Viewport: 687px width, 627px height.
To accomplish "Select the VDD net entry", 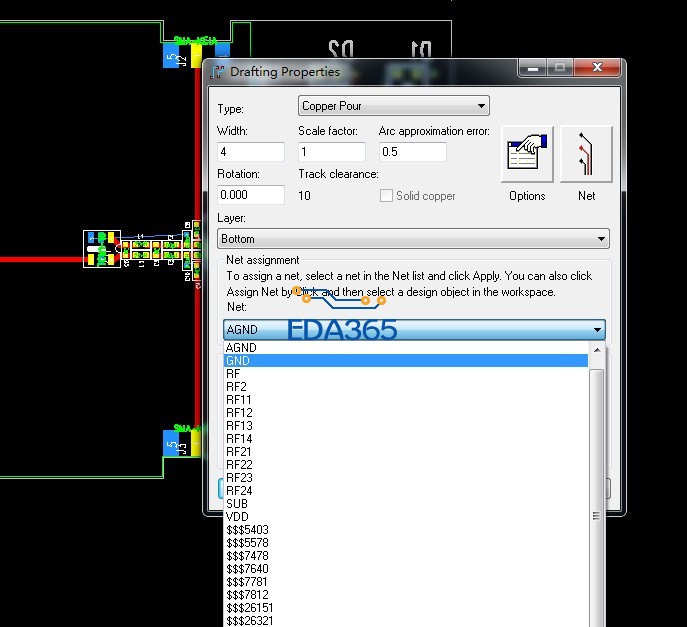I will [406, 517].
